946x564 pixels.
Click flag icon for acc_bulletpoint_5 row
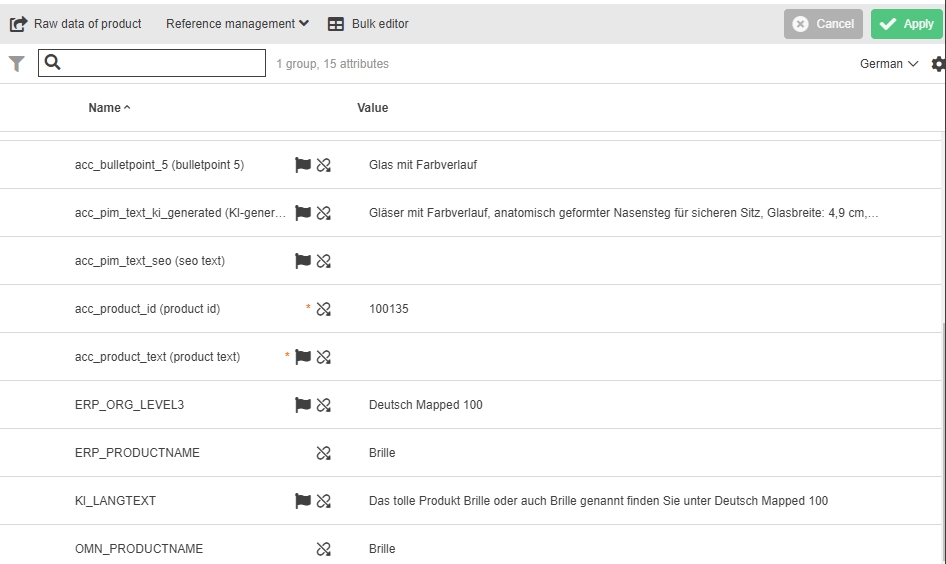point(303,165)
